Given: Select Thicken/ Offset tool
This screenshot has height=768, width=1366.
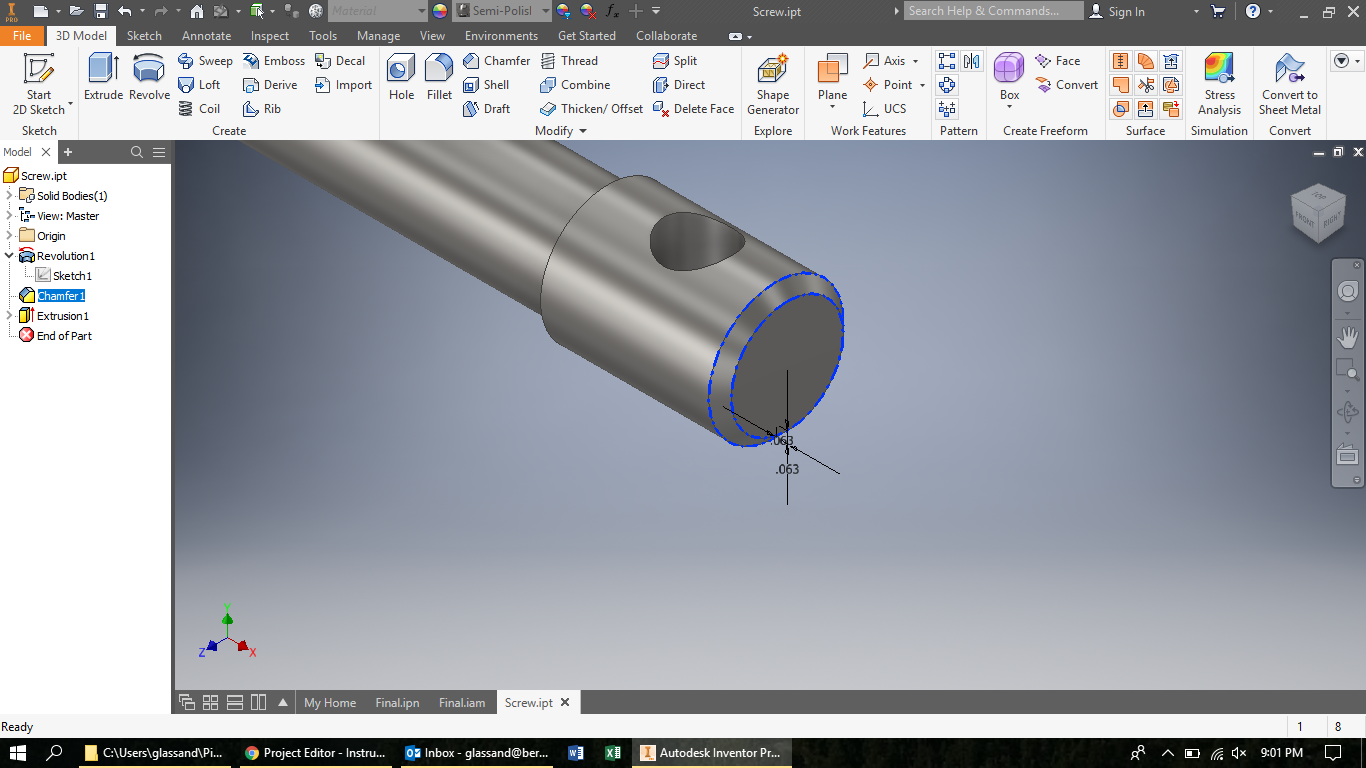Looking at the screenshot, I should tap(591, 109).
